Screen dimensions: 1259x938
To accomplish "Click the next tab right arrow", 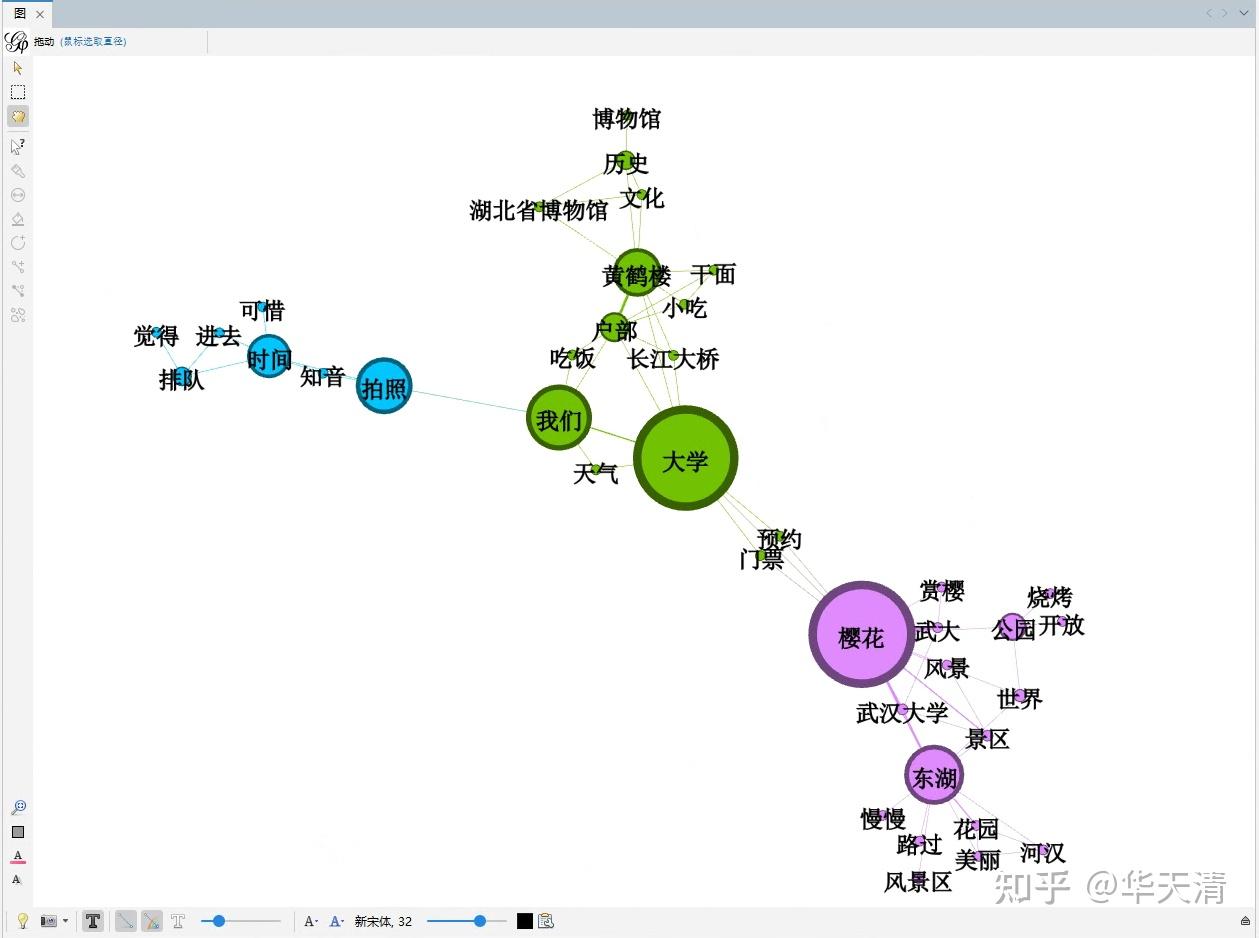I will pos(1225,13).
